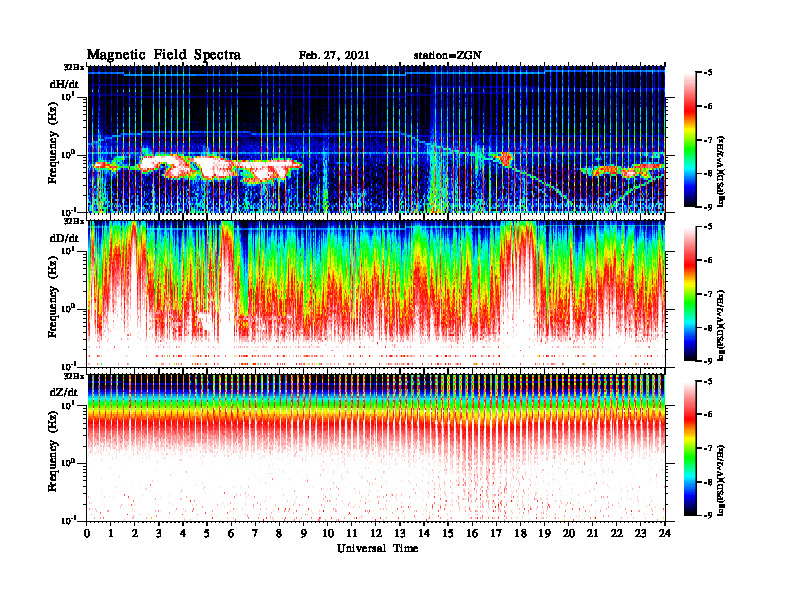The image size is (792, 612).
Task: Click hour tick label '5' on time axis
Action: tap(207, 533)
